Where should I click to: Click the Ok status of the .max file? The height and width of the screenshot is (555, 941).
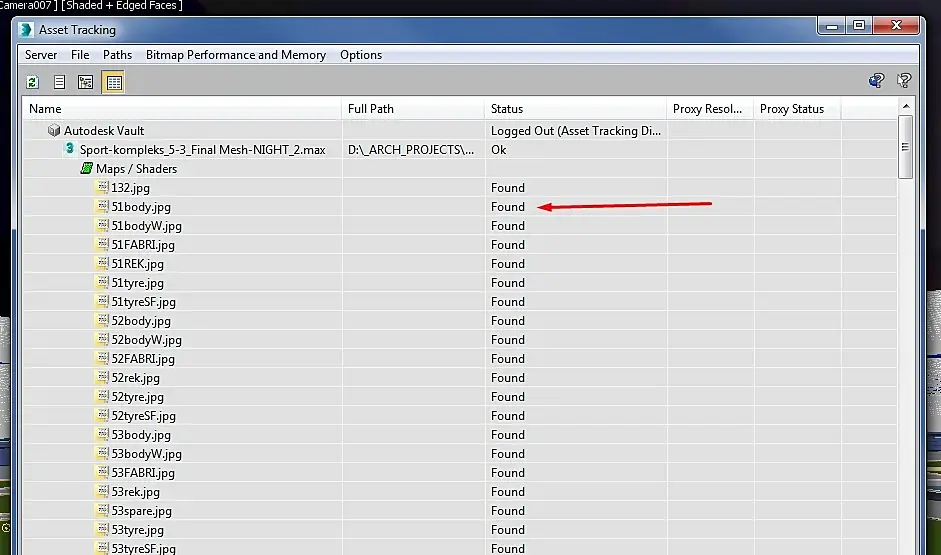point(499,150)
